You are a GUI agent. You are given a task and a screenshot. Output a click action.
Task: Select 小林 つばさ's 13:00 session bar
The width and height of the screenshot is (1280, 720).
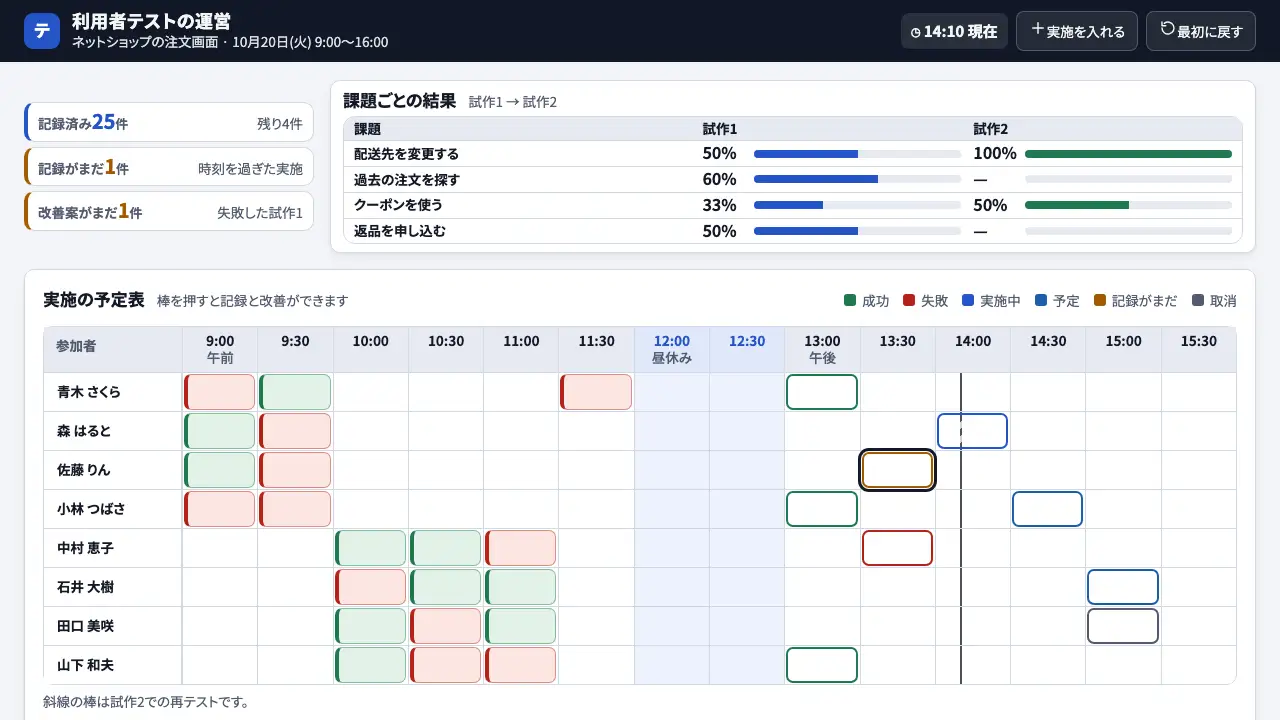click(x=822, y=509)
